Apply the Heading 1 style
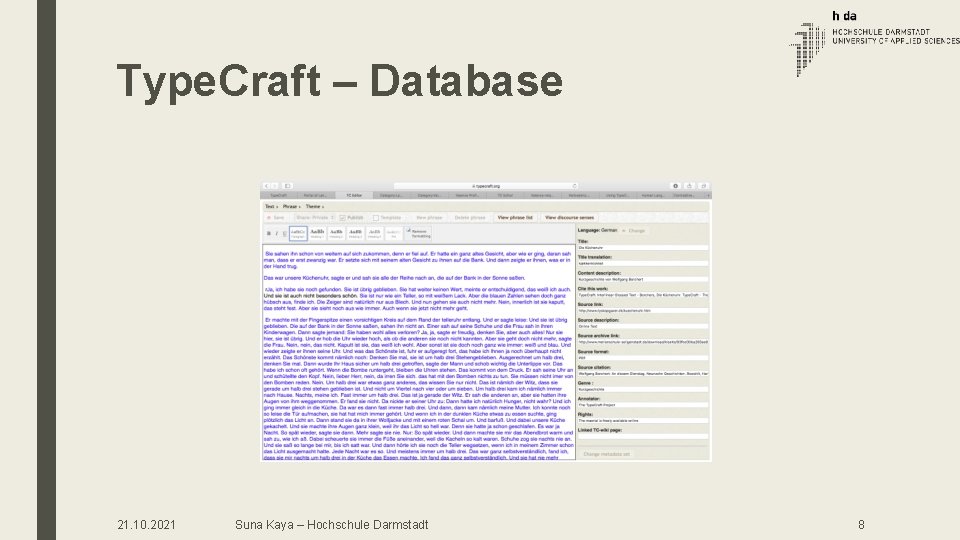The width and height of the screenshot is (960, 540). [x=317, y=233]
